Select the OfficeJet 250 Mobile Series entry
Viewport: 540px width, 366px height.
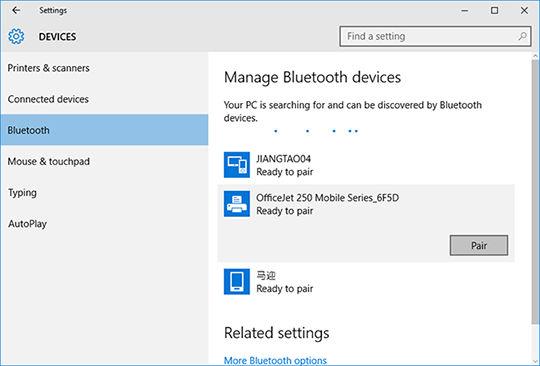pos(366,223)
